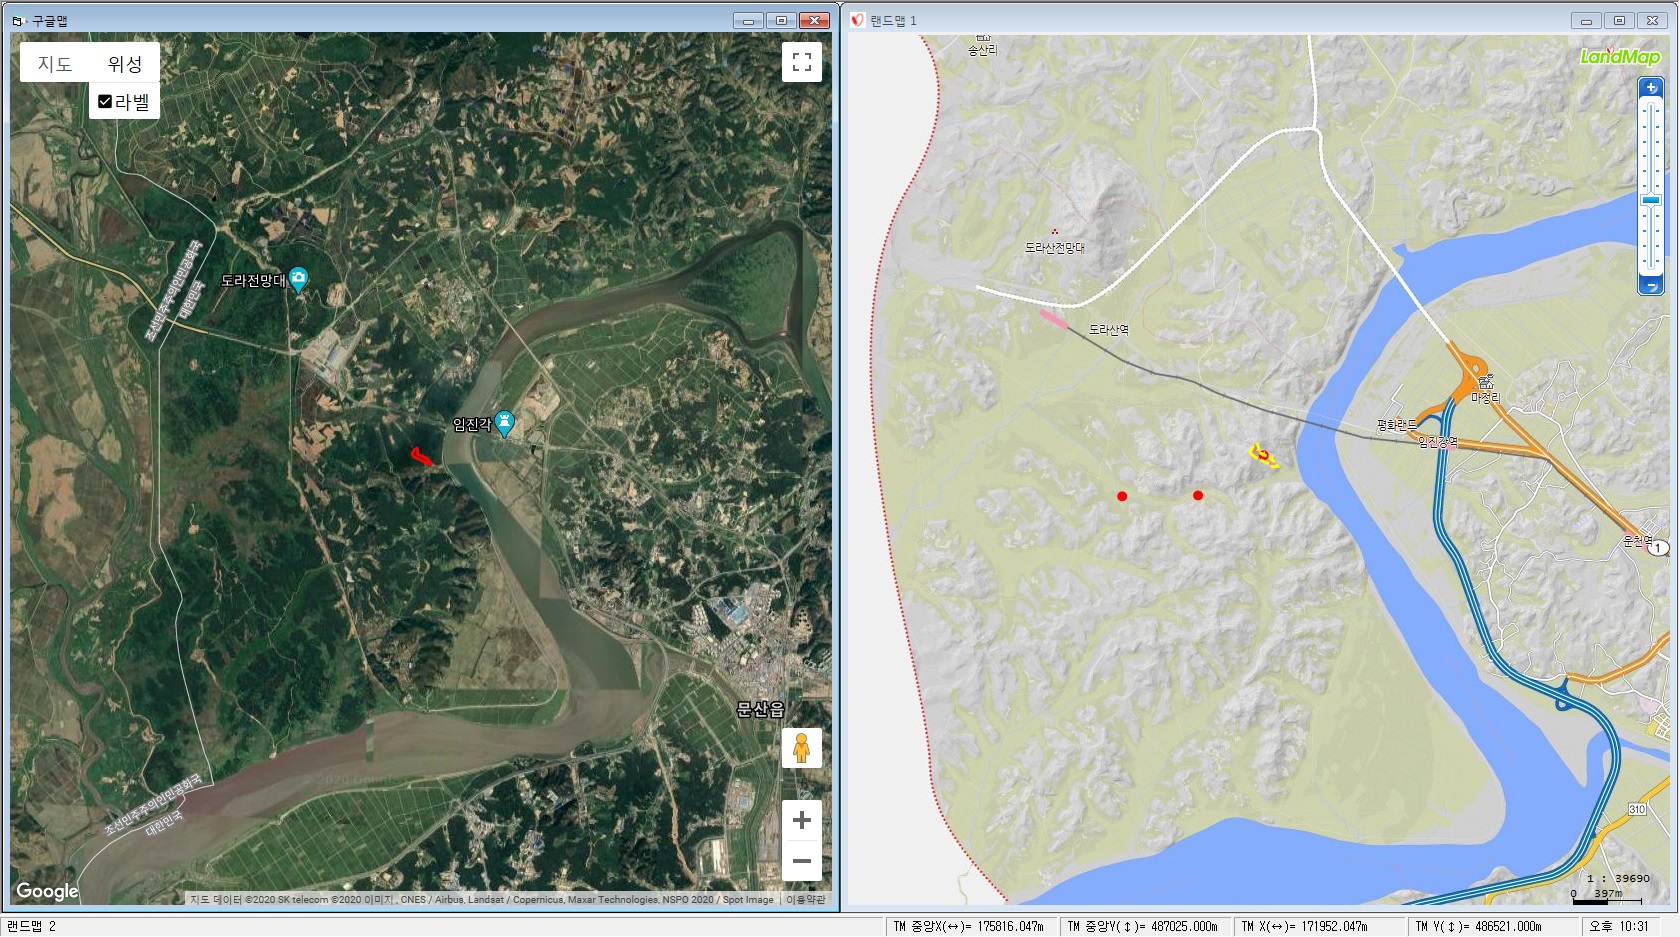Drop the Street View pegman icon
The width and height of the screenshot is (1680, 937).
pyautogui.click(x=801, y=748)
